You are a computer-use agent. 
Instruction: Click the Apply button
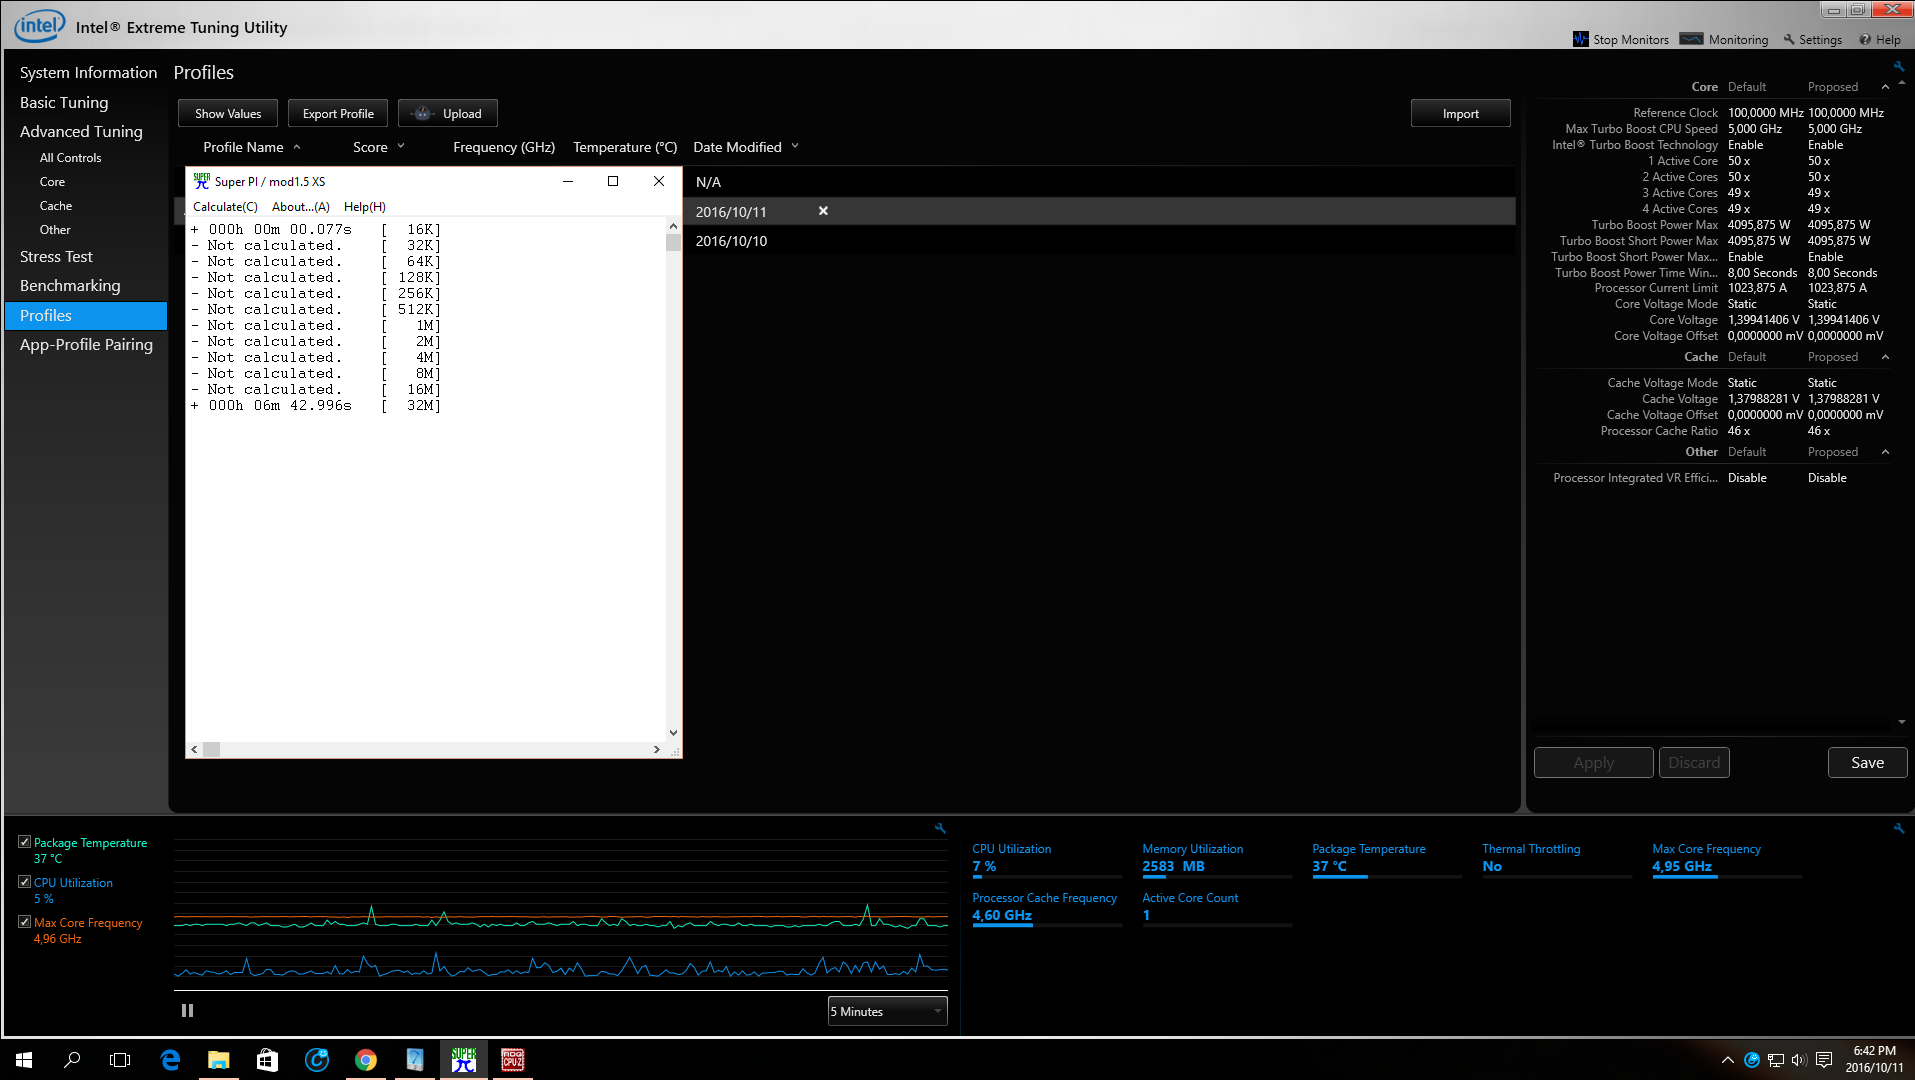point(1593,762)
